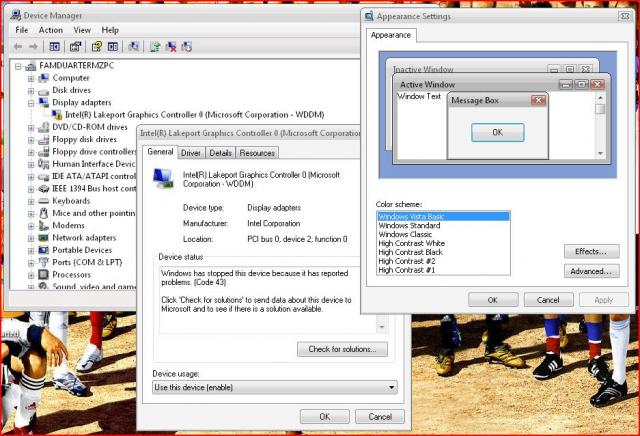This screenshot has height=436, width=640.
Task: Select the Display adapters icon
Action: click(x=43, y=102)
